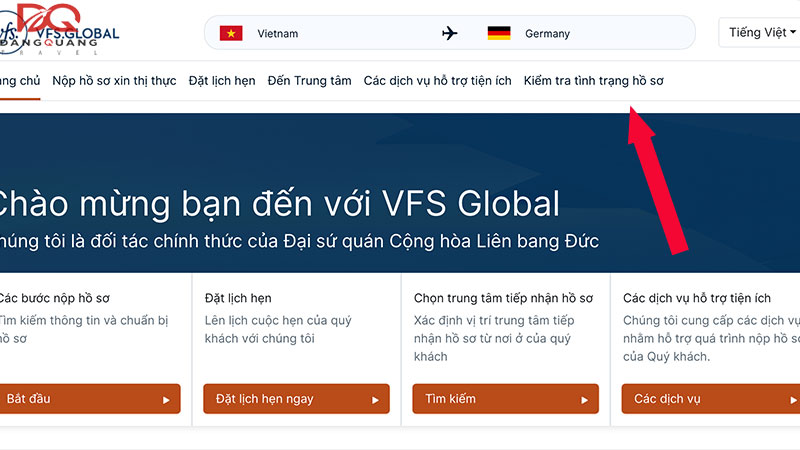The image size is (800, 450).
Task: Click arrow icon on Tìm kiếm button
Action: pyautogui.click(x=585, y=400)
